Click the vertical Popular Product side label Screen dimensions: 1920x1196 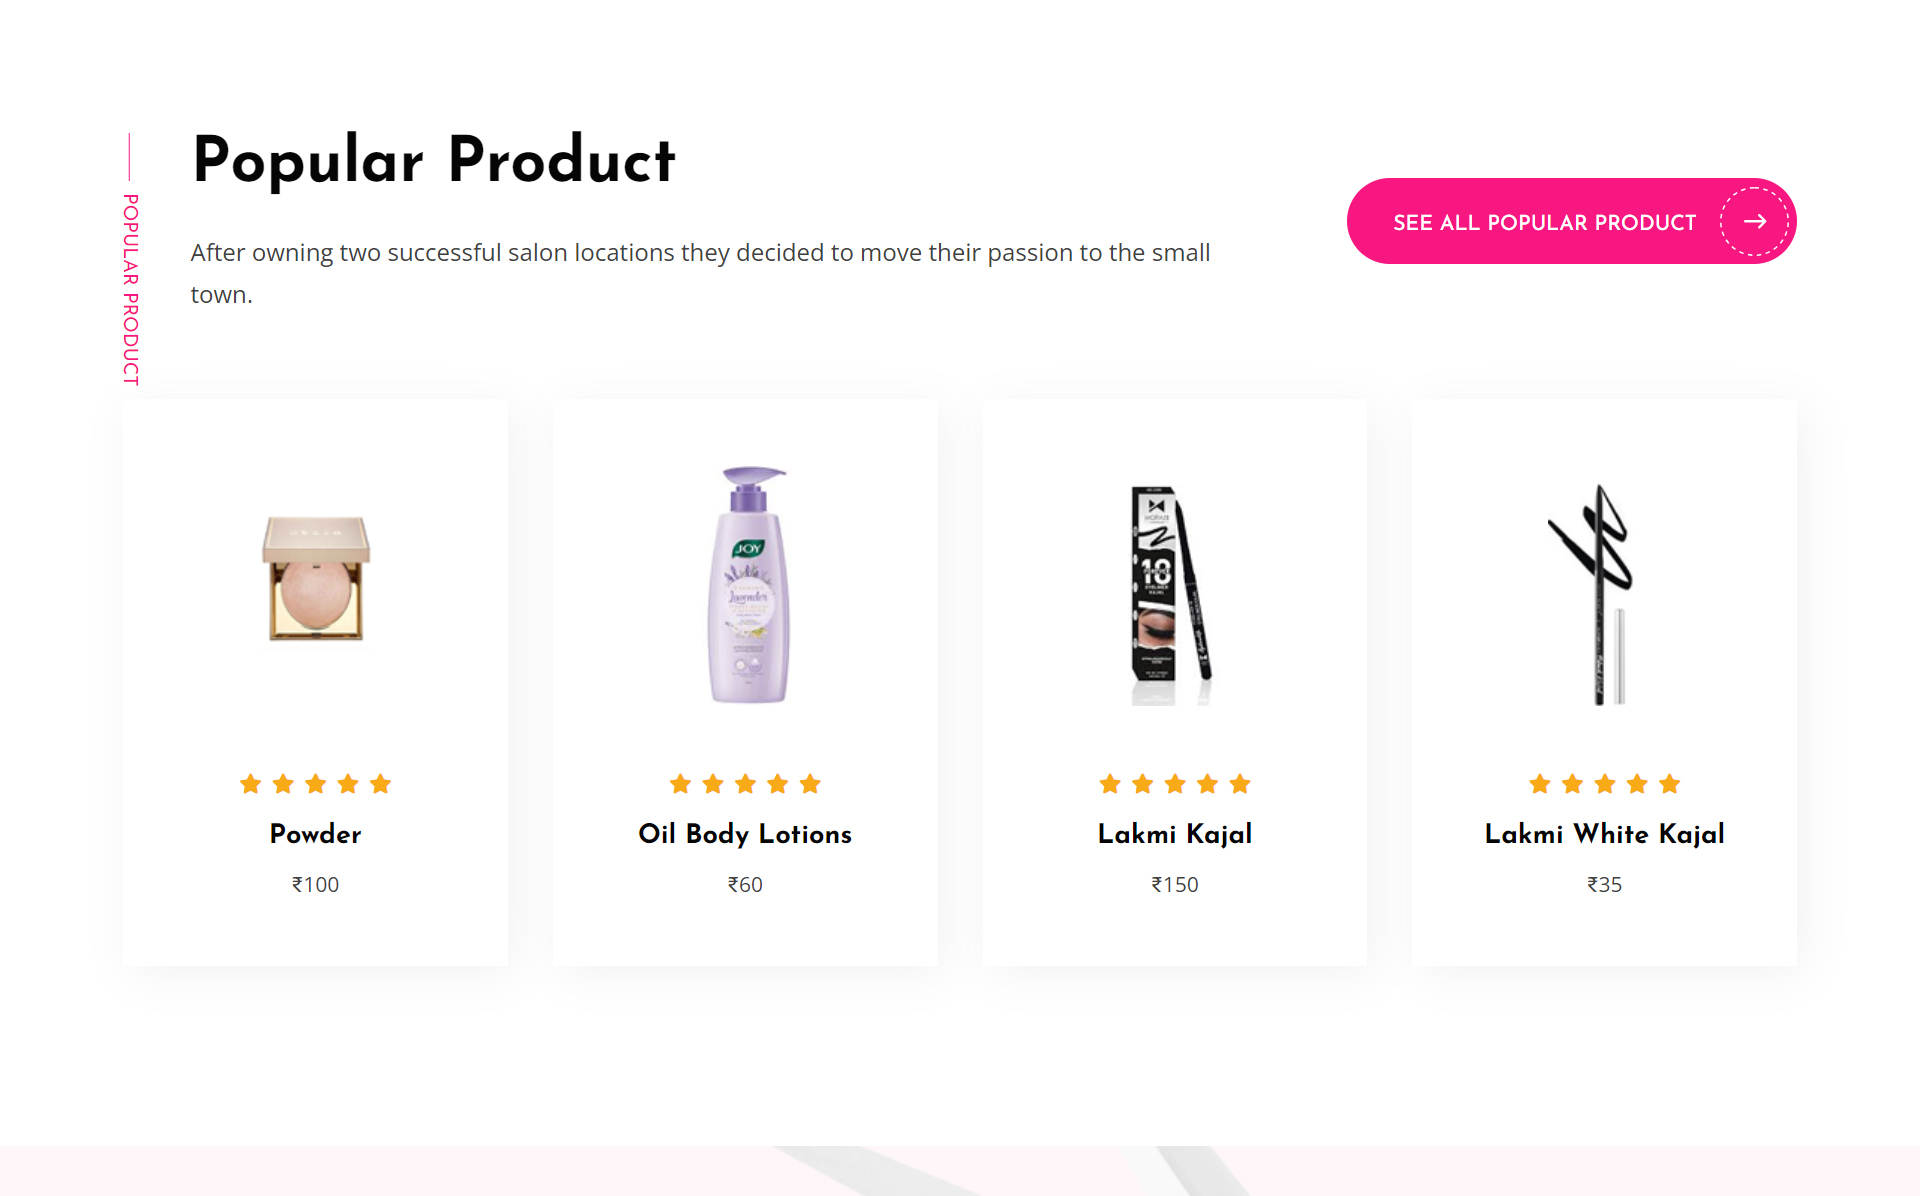click(131, 289)
